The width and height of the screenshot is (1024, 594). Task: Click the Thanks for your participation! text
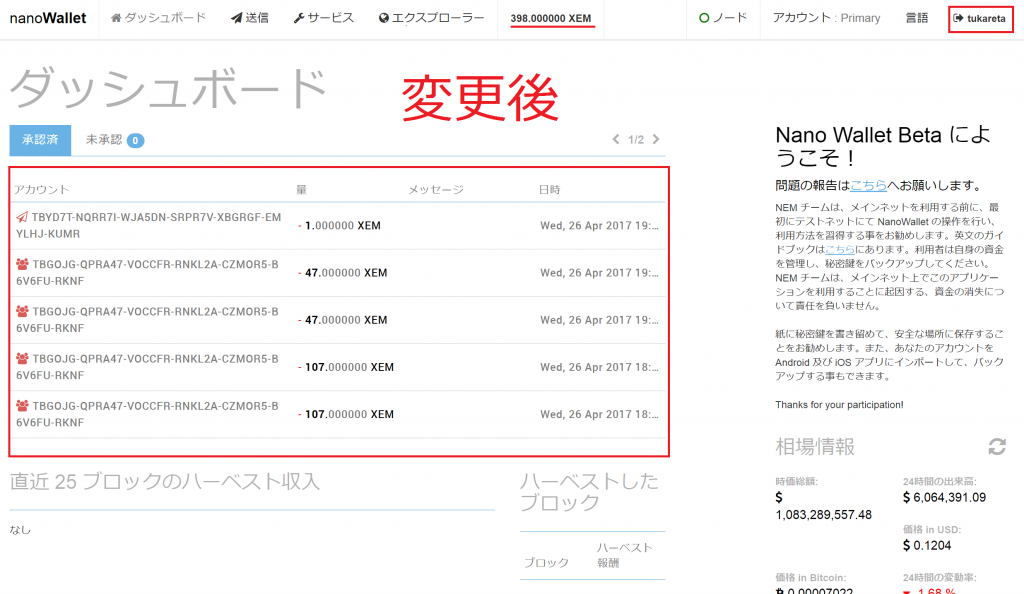tap(839, 405)
